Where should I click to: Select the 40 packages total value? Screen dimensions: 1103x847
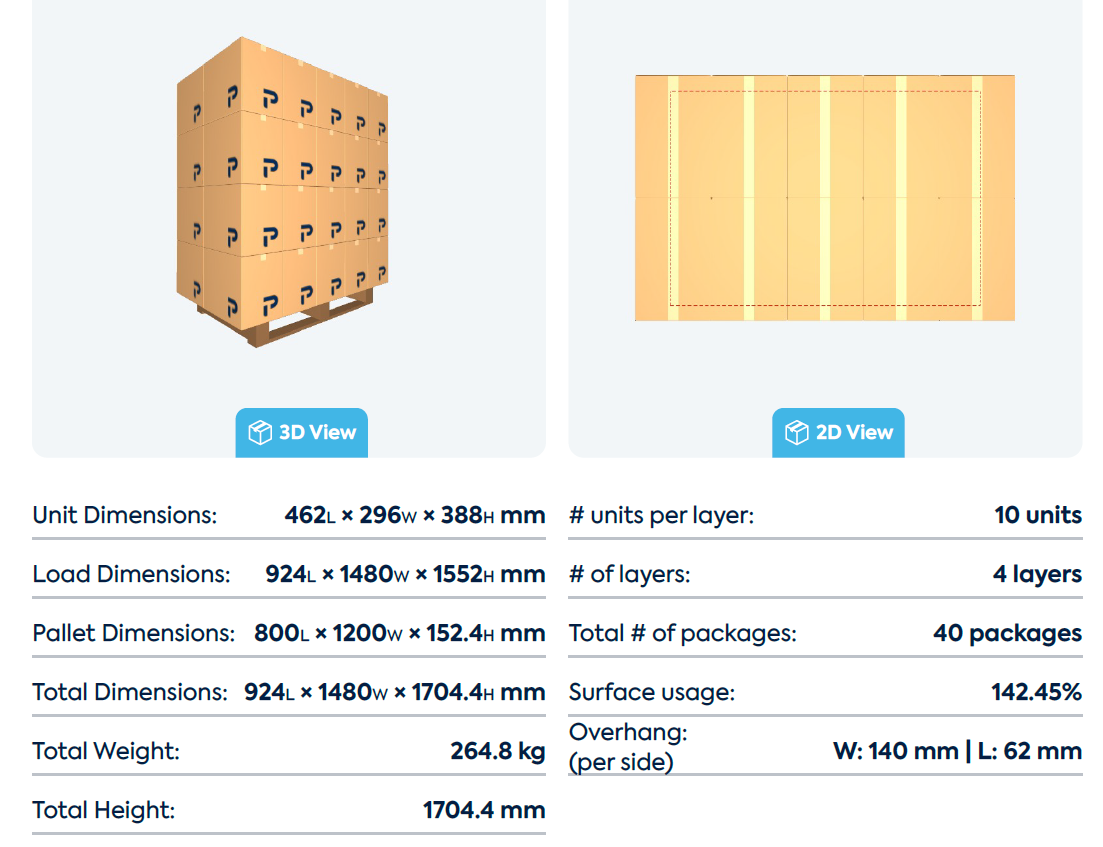[1007, 633]
